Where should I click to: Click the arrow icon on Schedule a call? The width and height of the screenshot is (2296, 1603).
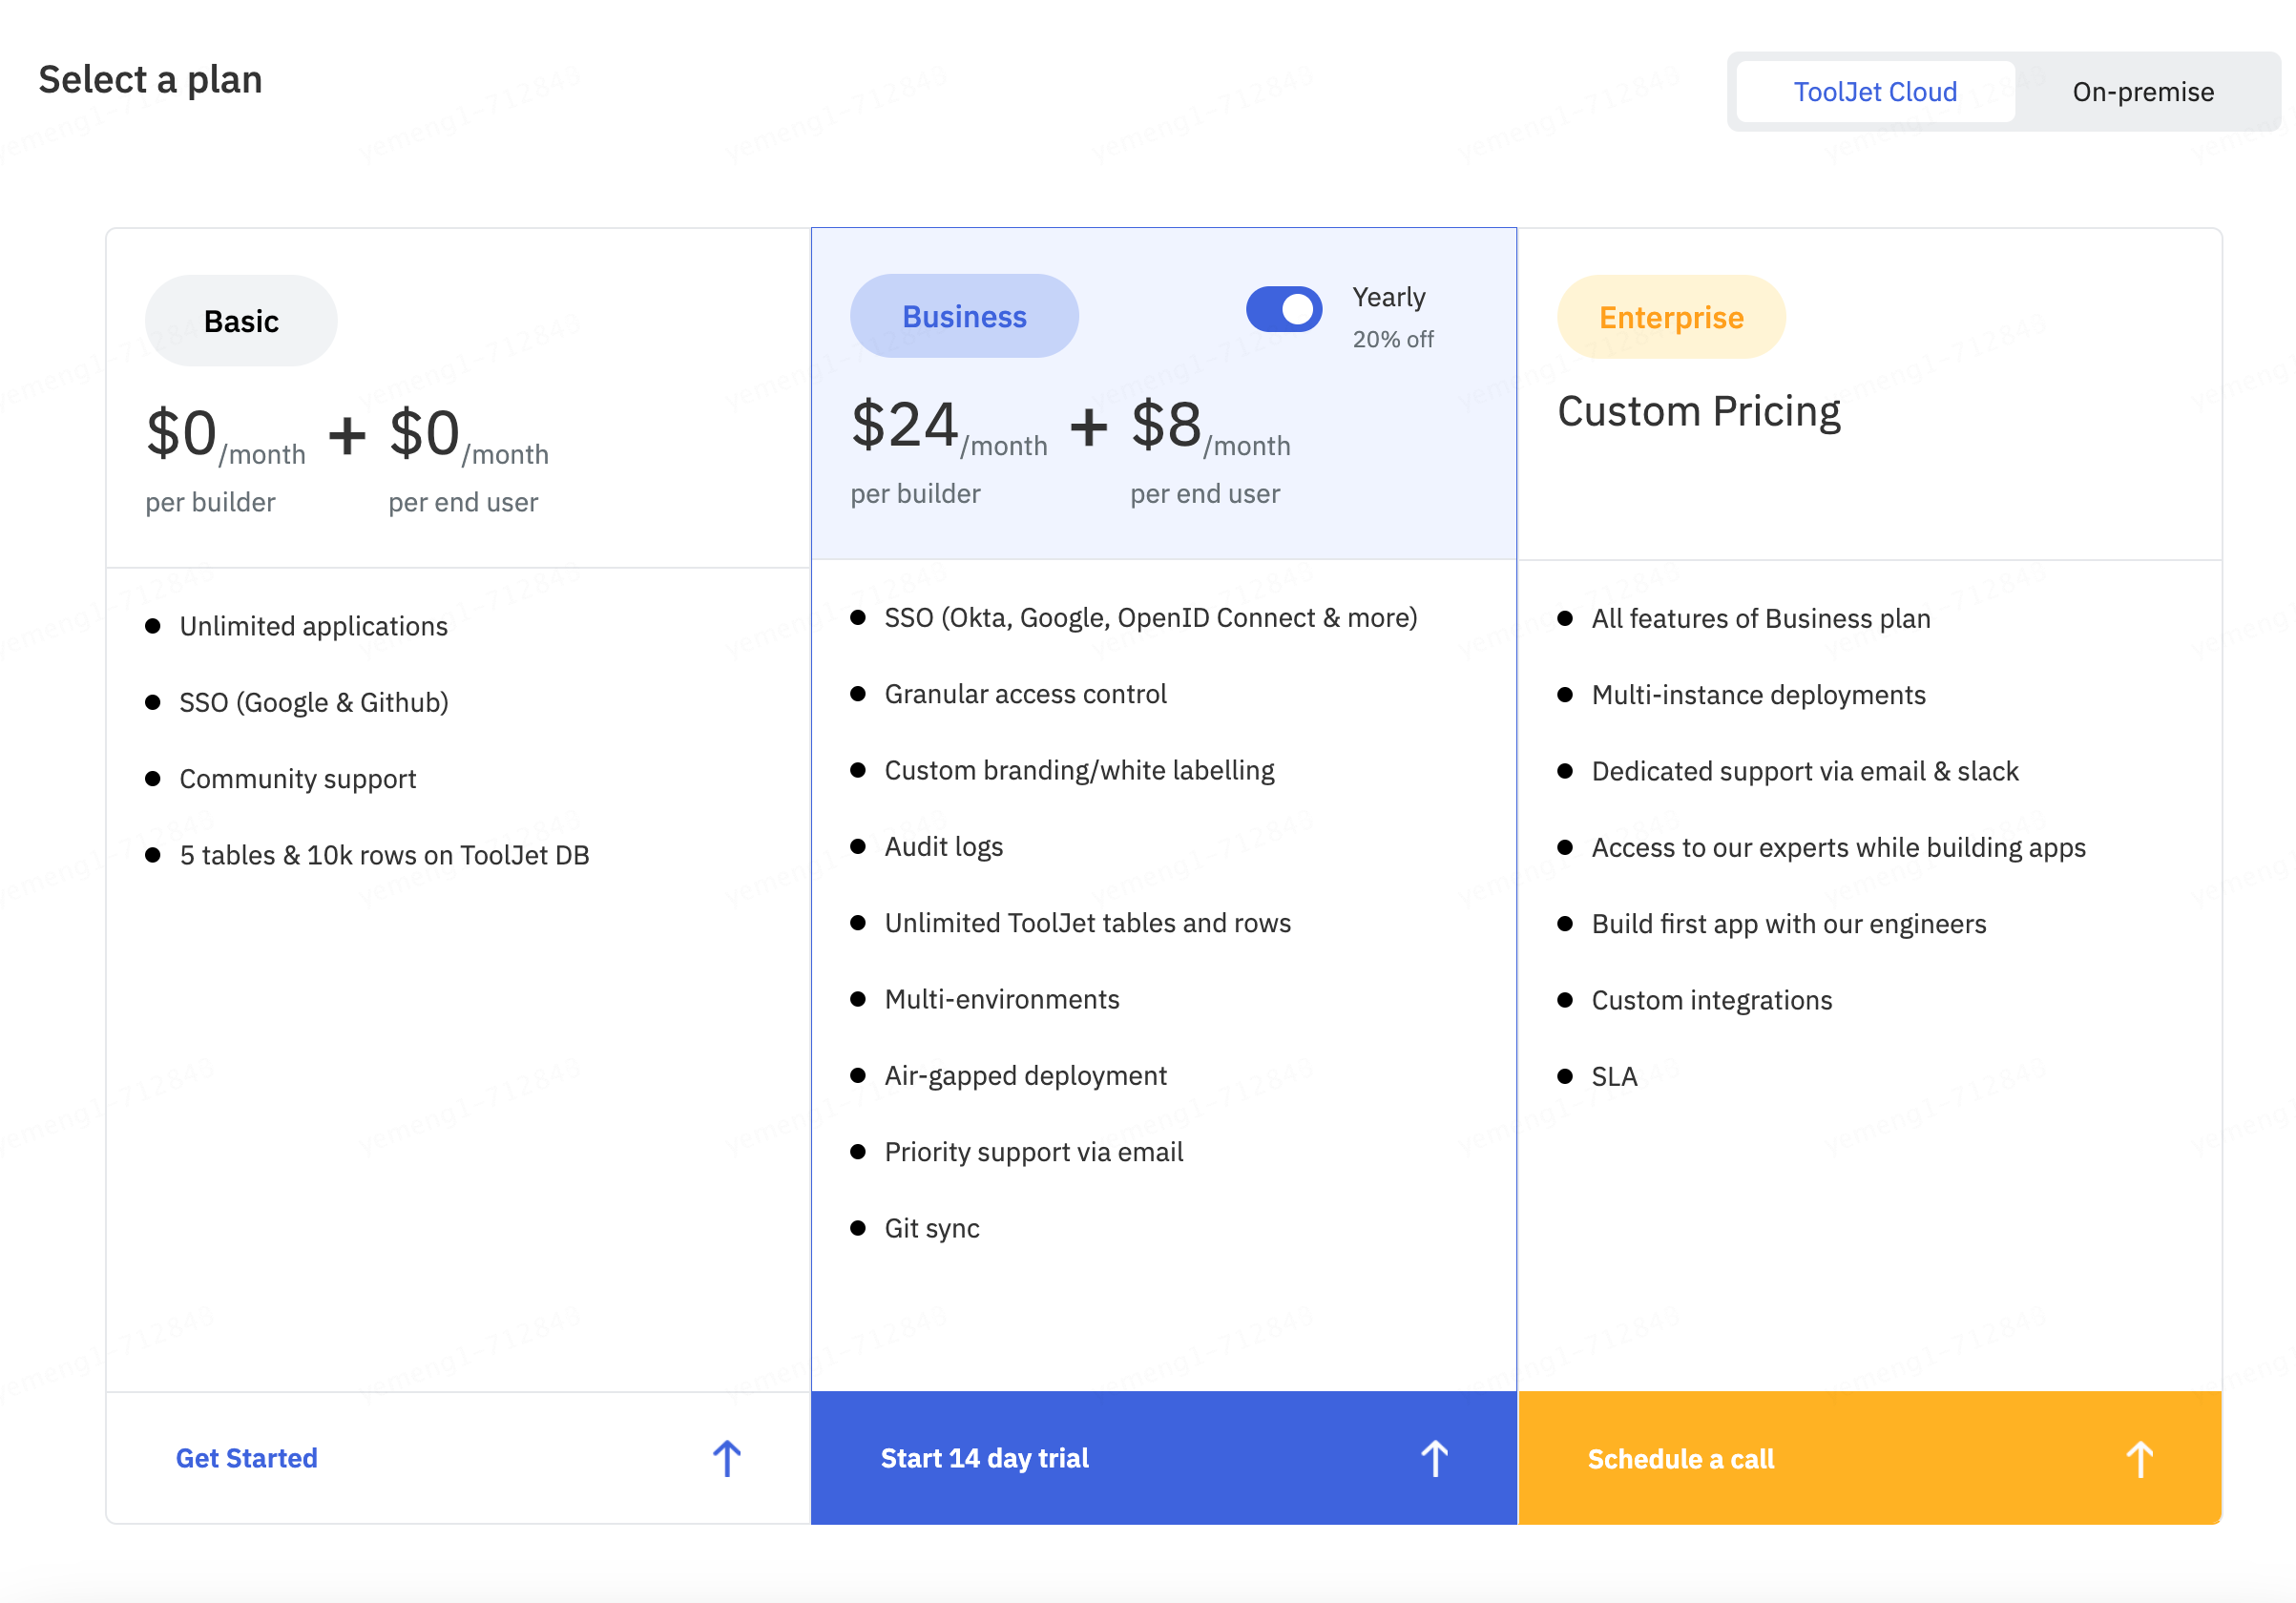2139,1459
